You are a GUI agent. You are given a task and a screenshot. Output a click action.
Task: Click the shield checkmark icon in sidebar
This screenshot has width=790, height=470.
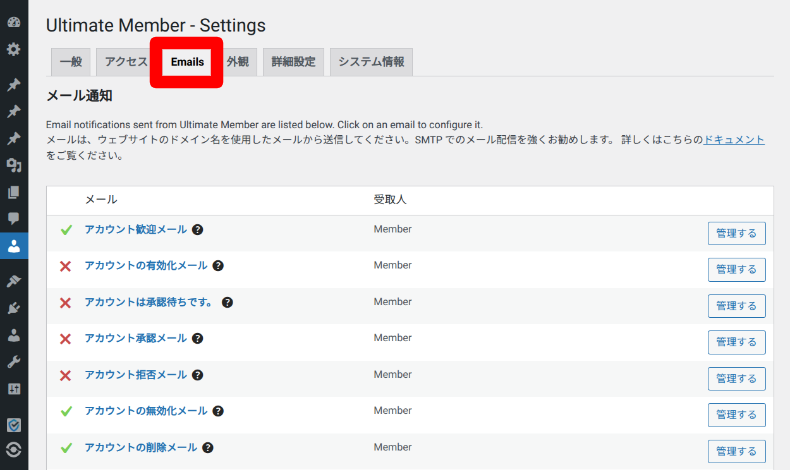click(x=14, y=425)
